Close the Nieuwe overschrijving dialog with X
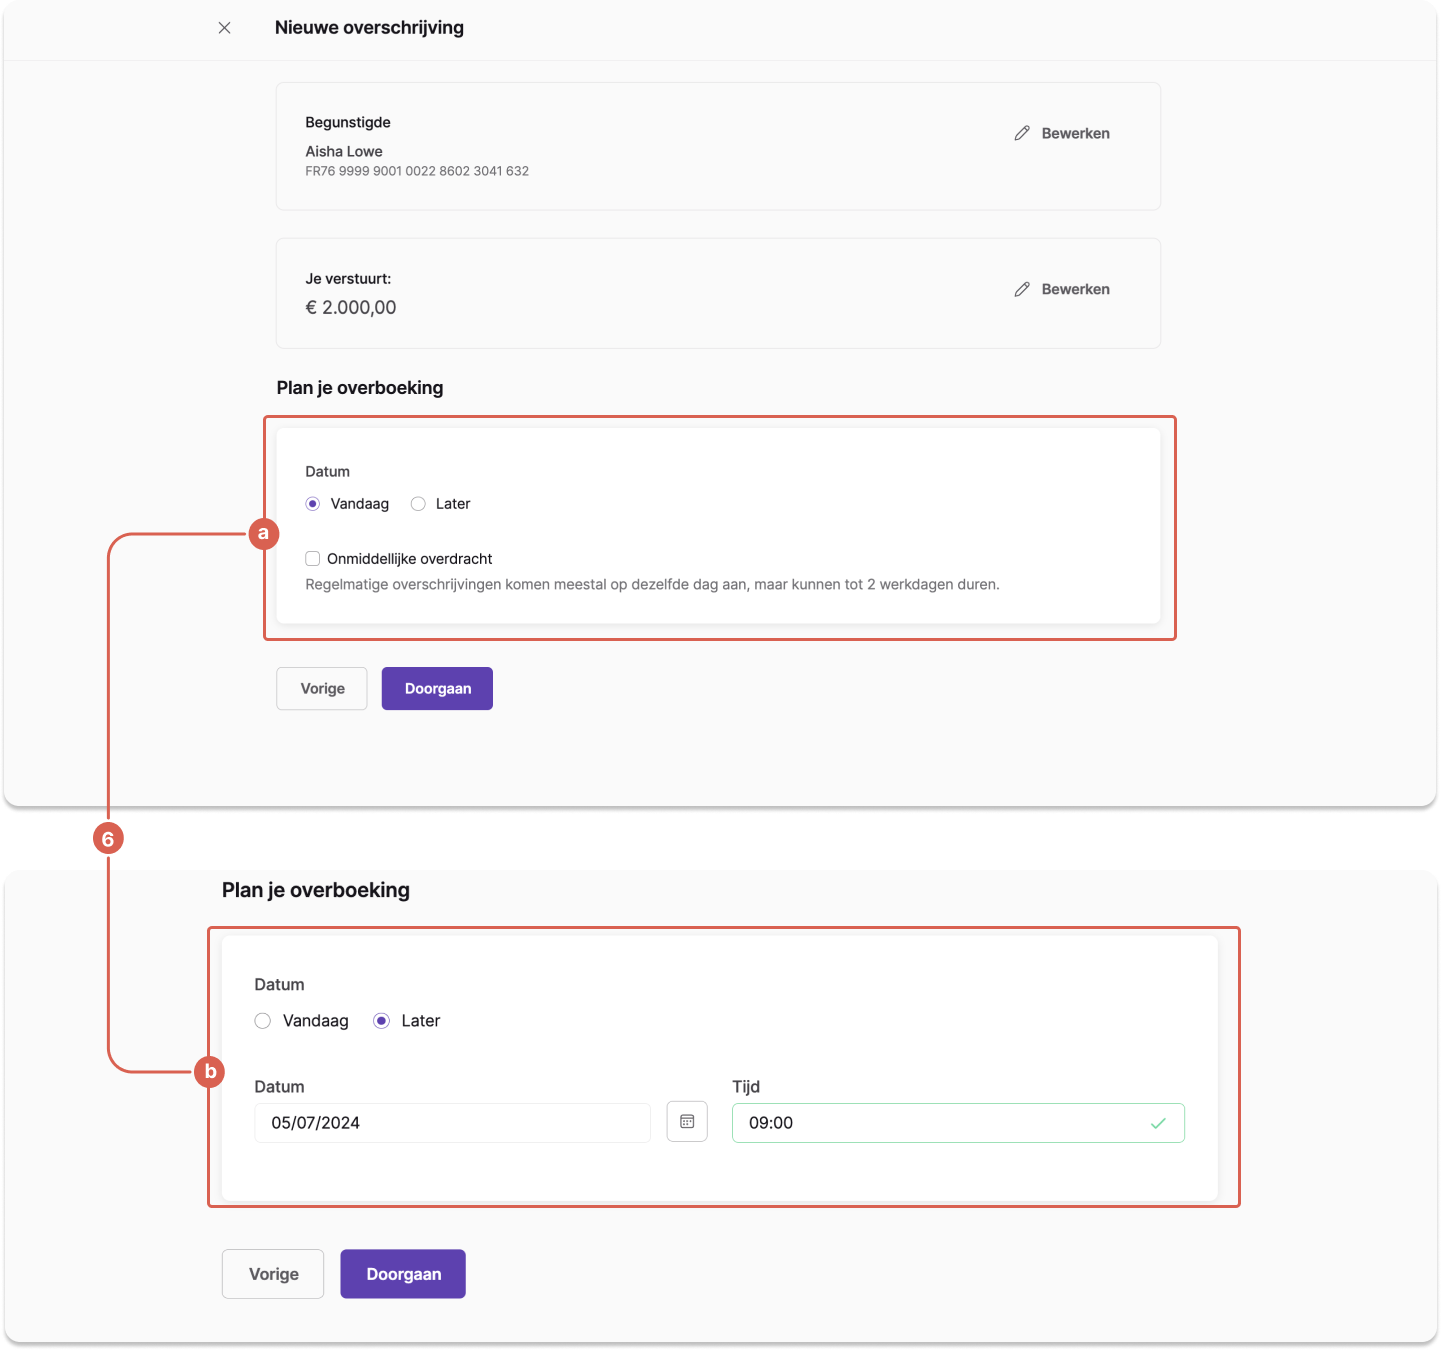The height and width of the screenshot is (1350, 1441). (x=224, y=28)
